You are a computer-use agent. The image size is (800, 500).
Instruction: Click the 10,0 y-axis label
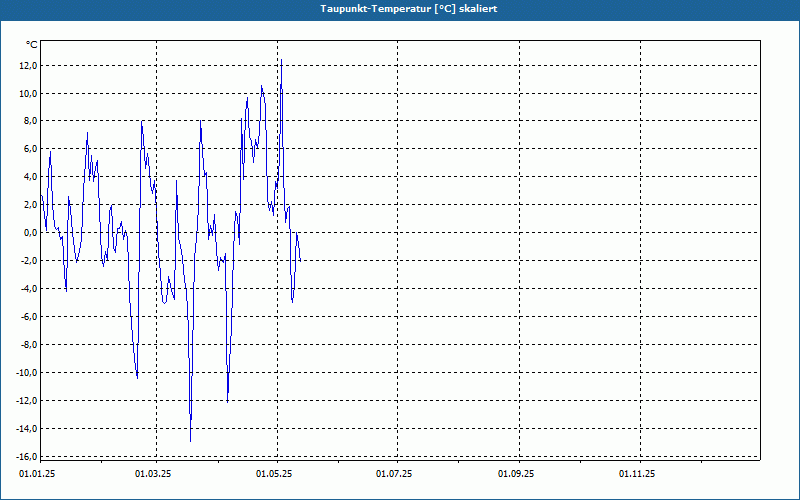(28, 93)
